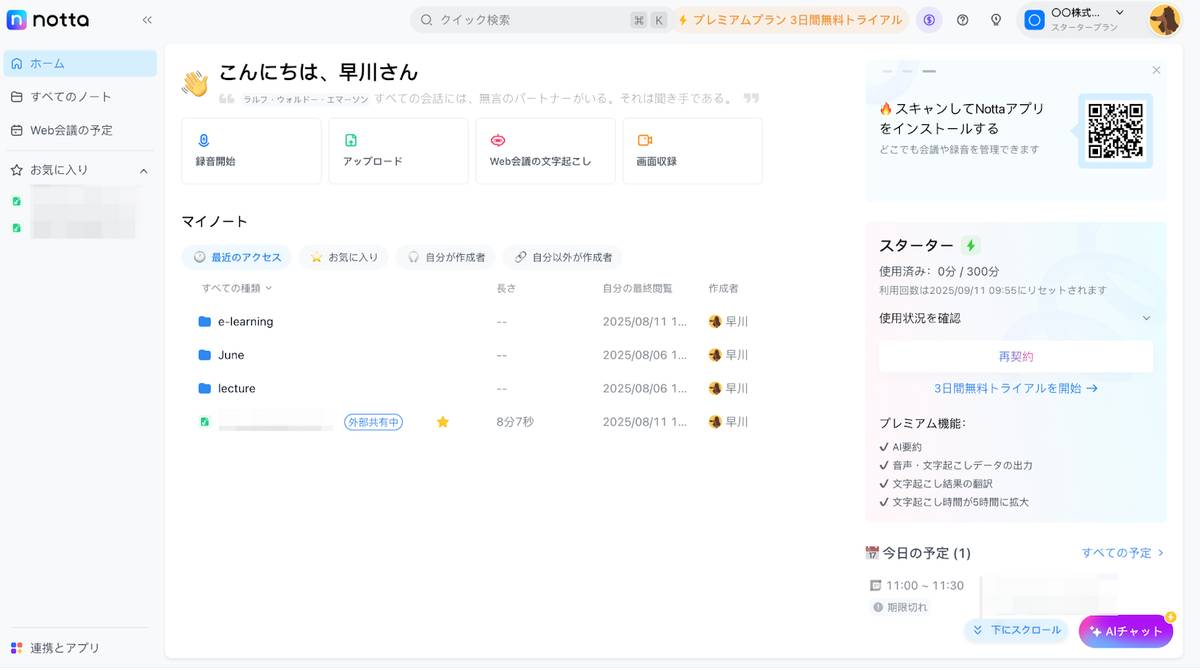
Task: Click the 11:00 ~ 11:30 schedule entry
Action: point(925,585)
